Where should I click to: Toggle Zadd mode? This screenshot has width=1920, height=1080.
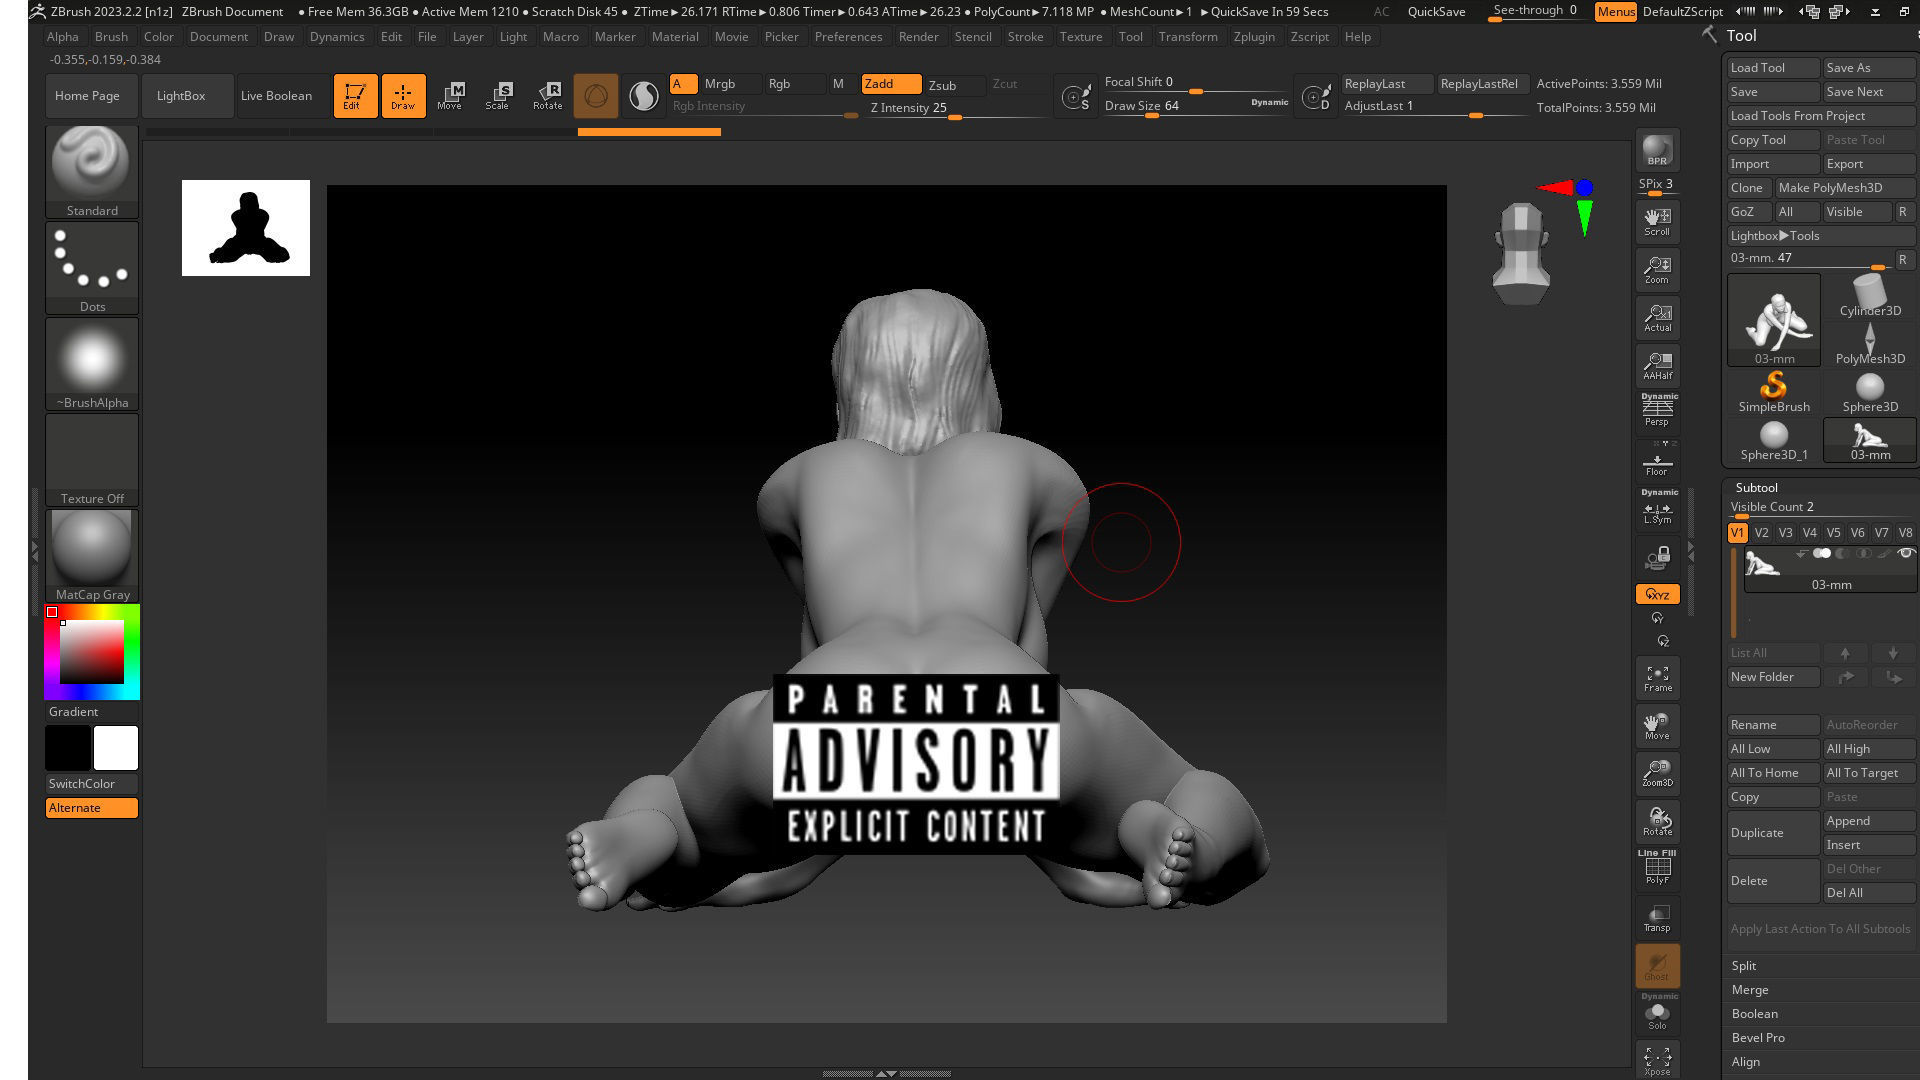(x=891, y=84)
